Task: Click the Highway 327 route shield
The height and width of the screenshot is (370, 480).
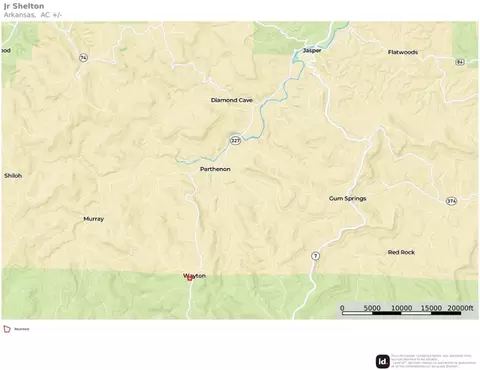Action: point(235,140)
